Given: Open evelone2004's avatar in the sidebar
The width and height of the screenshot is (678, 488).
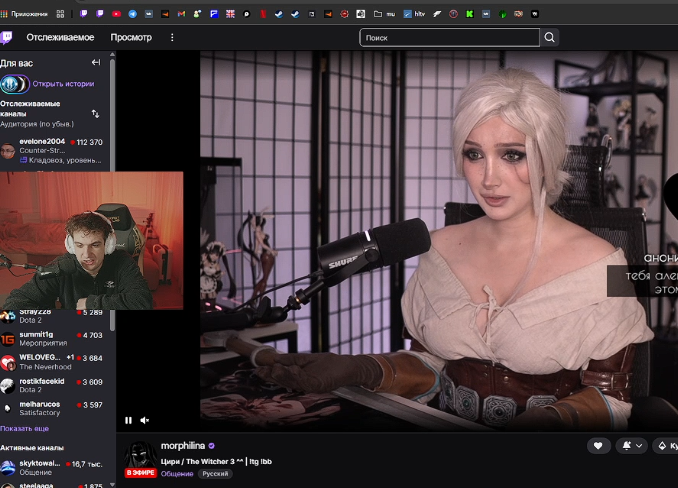Looking at the screenshot, I should tap(7, 151).
